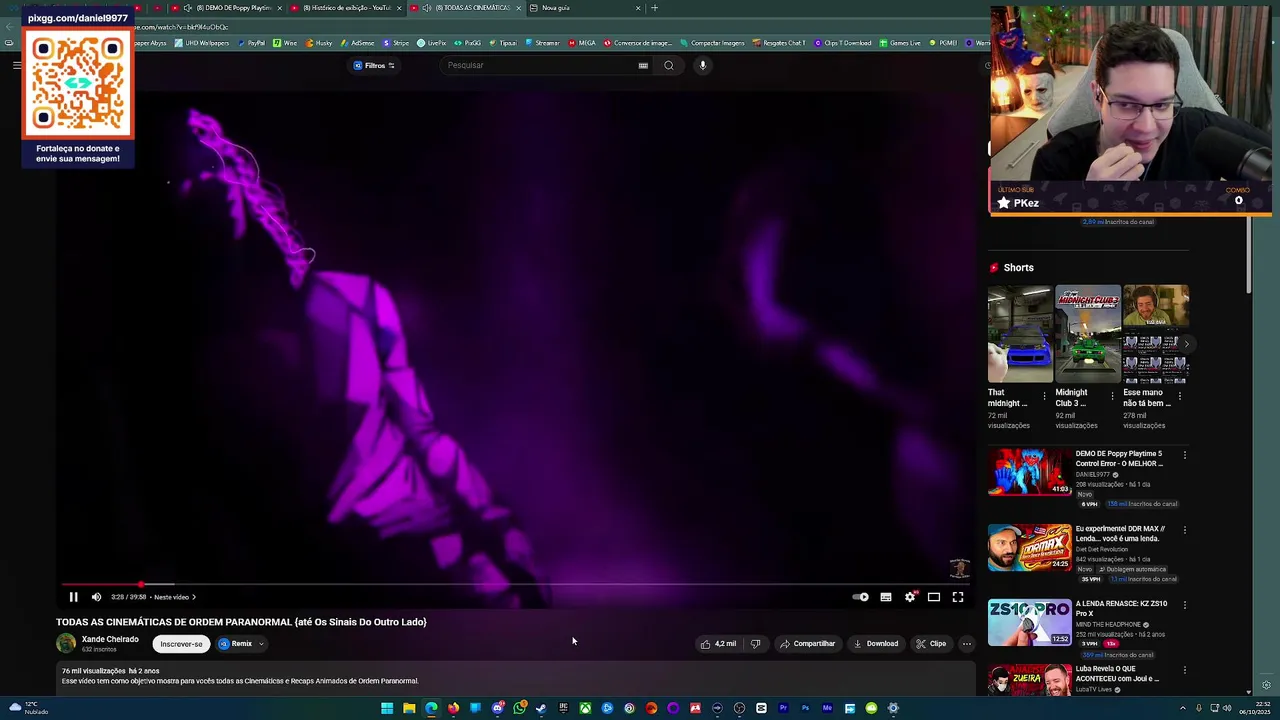Enter fullscreen mode
The width and height of the screenshot is (1280, 720).
tap(958, 597)
